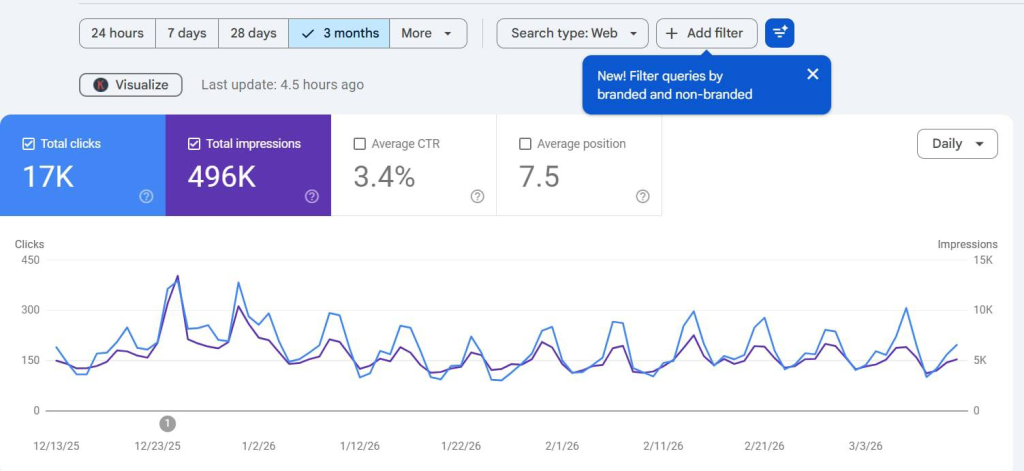Click the 15K impressions axis label
Viewport: 1024px width, 471px height.
pyautogui.click(x=982, y=260)
